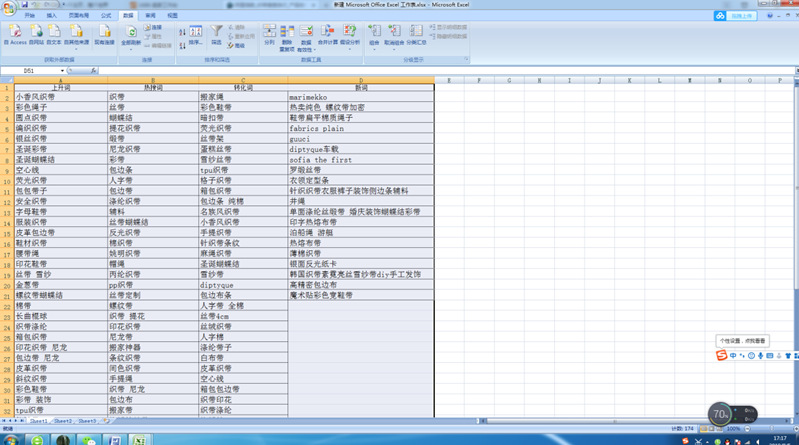Select column A header

(x=61, y=80)
